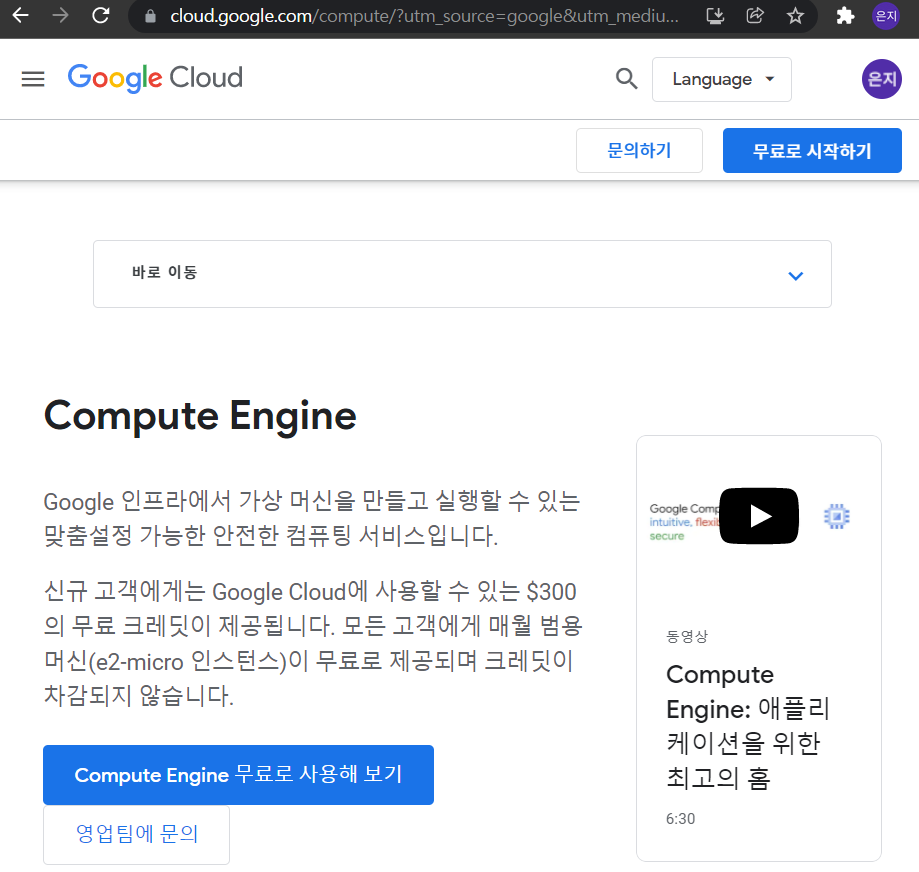The height and width of the screenshot is (872, 919).
Task: Click the Google Cloud logo
Action: tap(155, 78)
